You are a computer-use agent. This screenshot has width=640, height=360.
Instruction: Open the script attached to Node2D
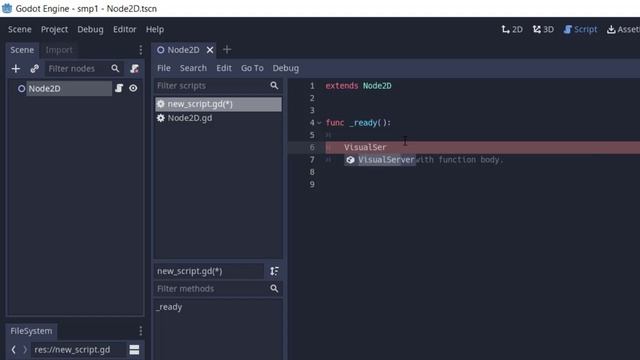click(x=119, y=88)
